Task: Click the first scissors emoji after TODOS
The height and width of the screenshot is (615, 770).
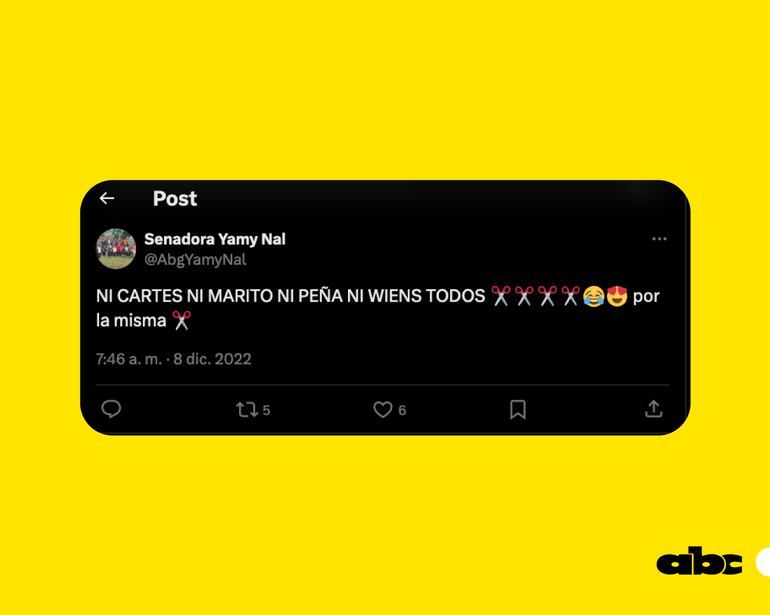Action: [x=501, y=296]
